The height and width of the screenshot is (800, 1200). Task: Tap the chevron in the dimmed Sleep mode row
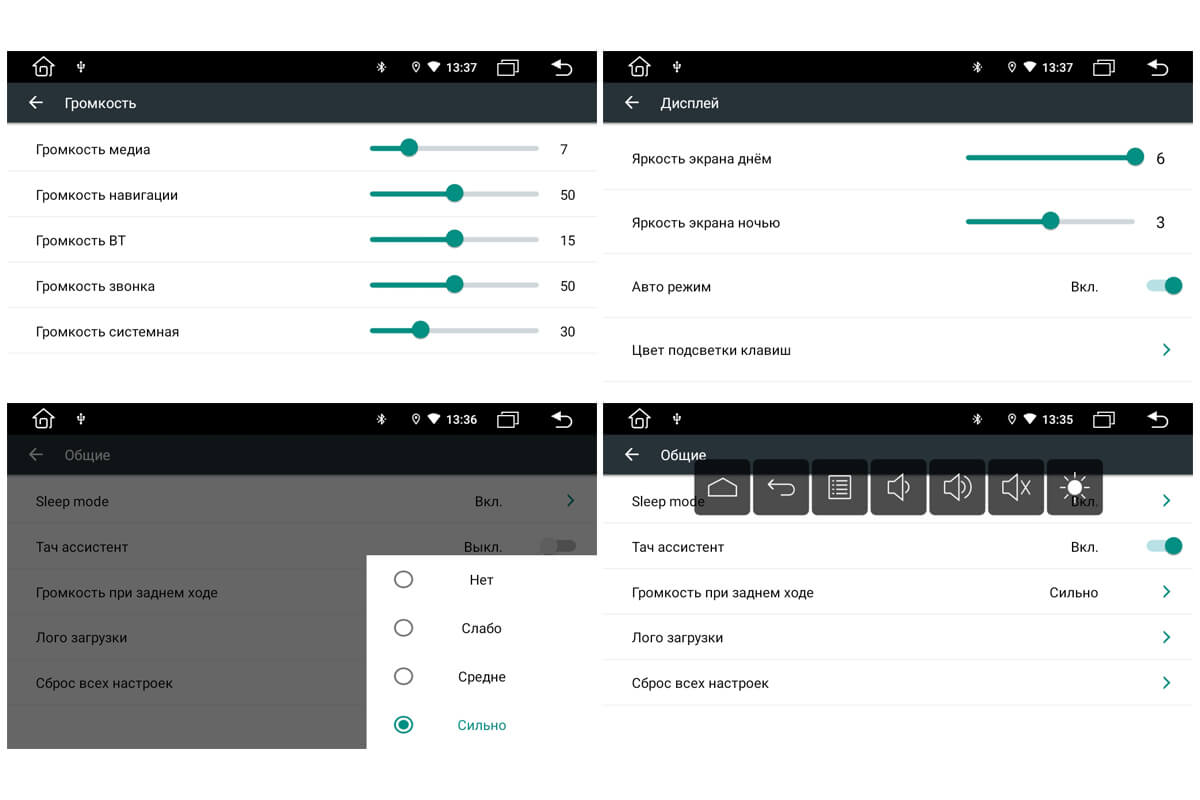570,501
